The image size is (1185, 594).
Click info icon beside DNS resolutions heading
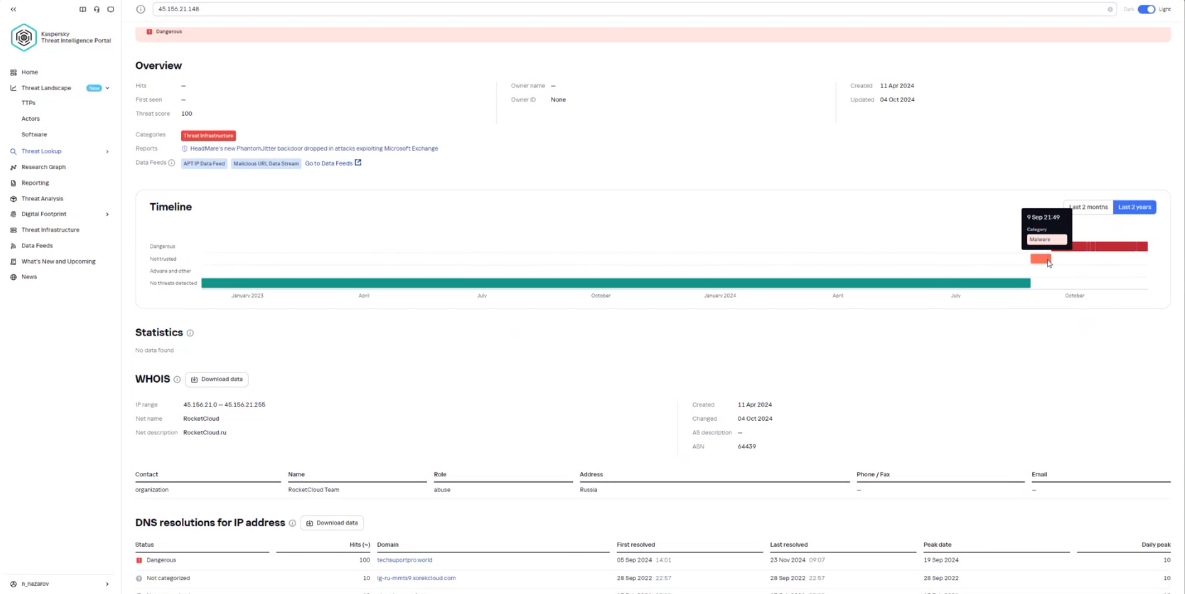pyautogui.click(x=292, y=523)
